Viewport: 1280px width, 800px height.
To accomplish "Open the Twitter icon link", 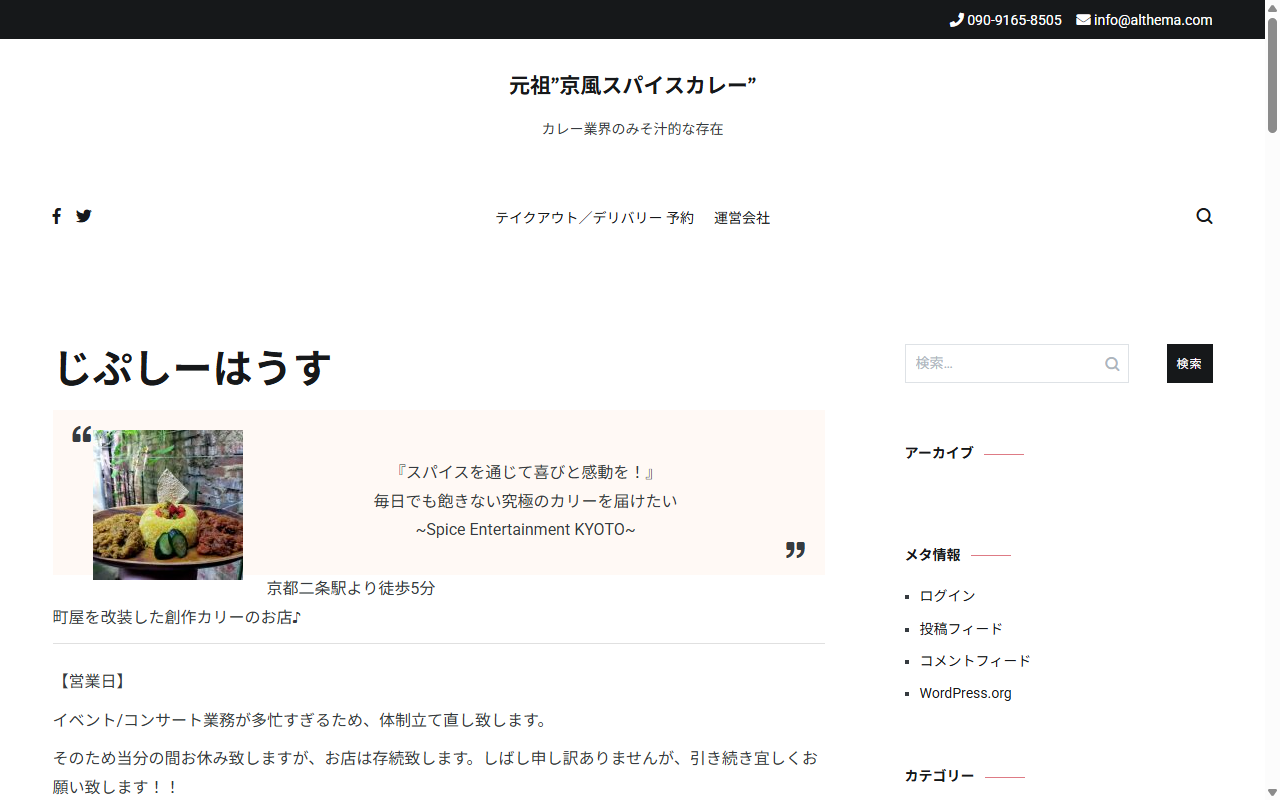I will coord(84,216).
